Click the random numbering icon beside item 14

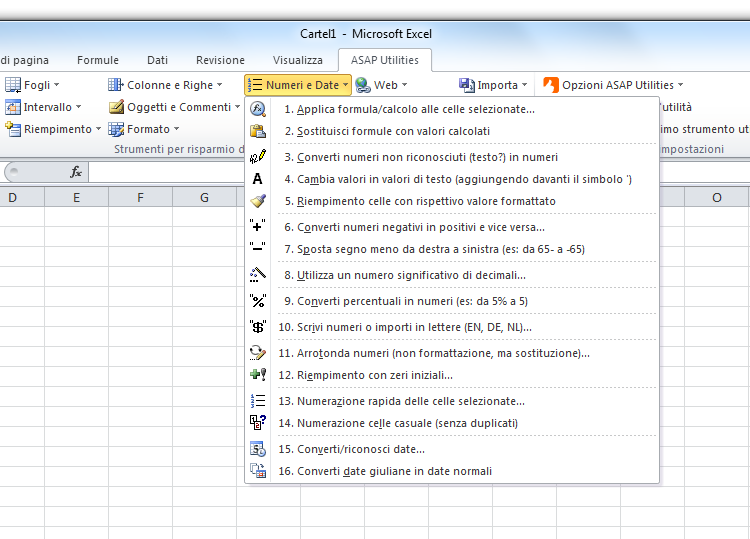pyautogui.click(x=258, y=423)
